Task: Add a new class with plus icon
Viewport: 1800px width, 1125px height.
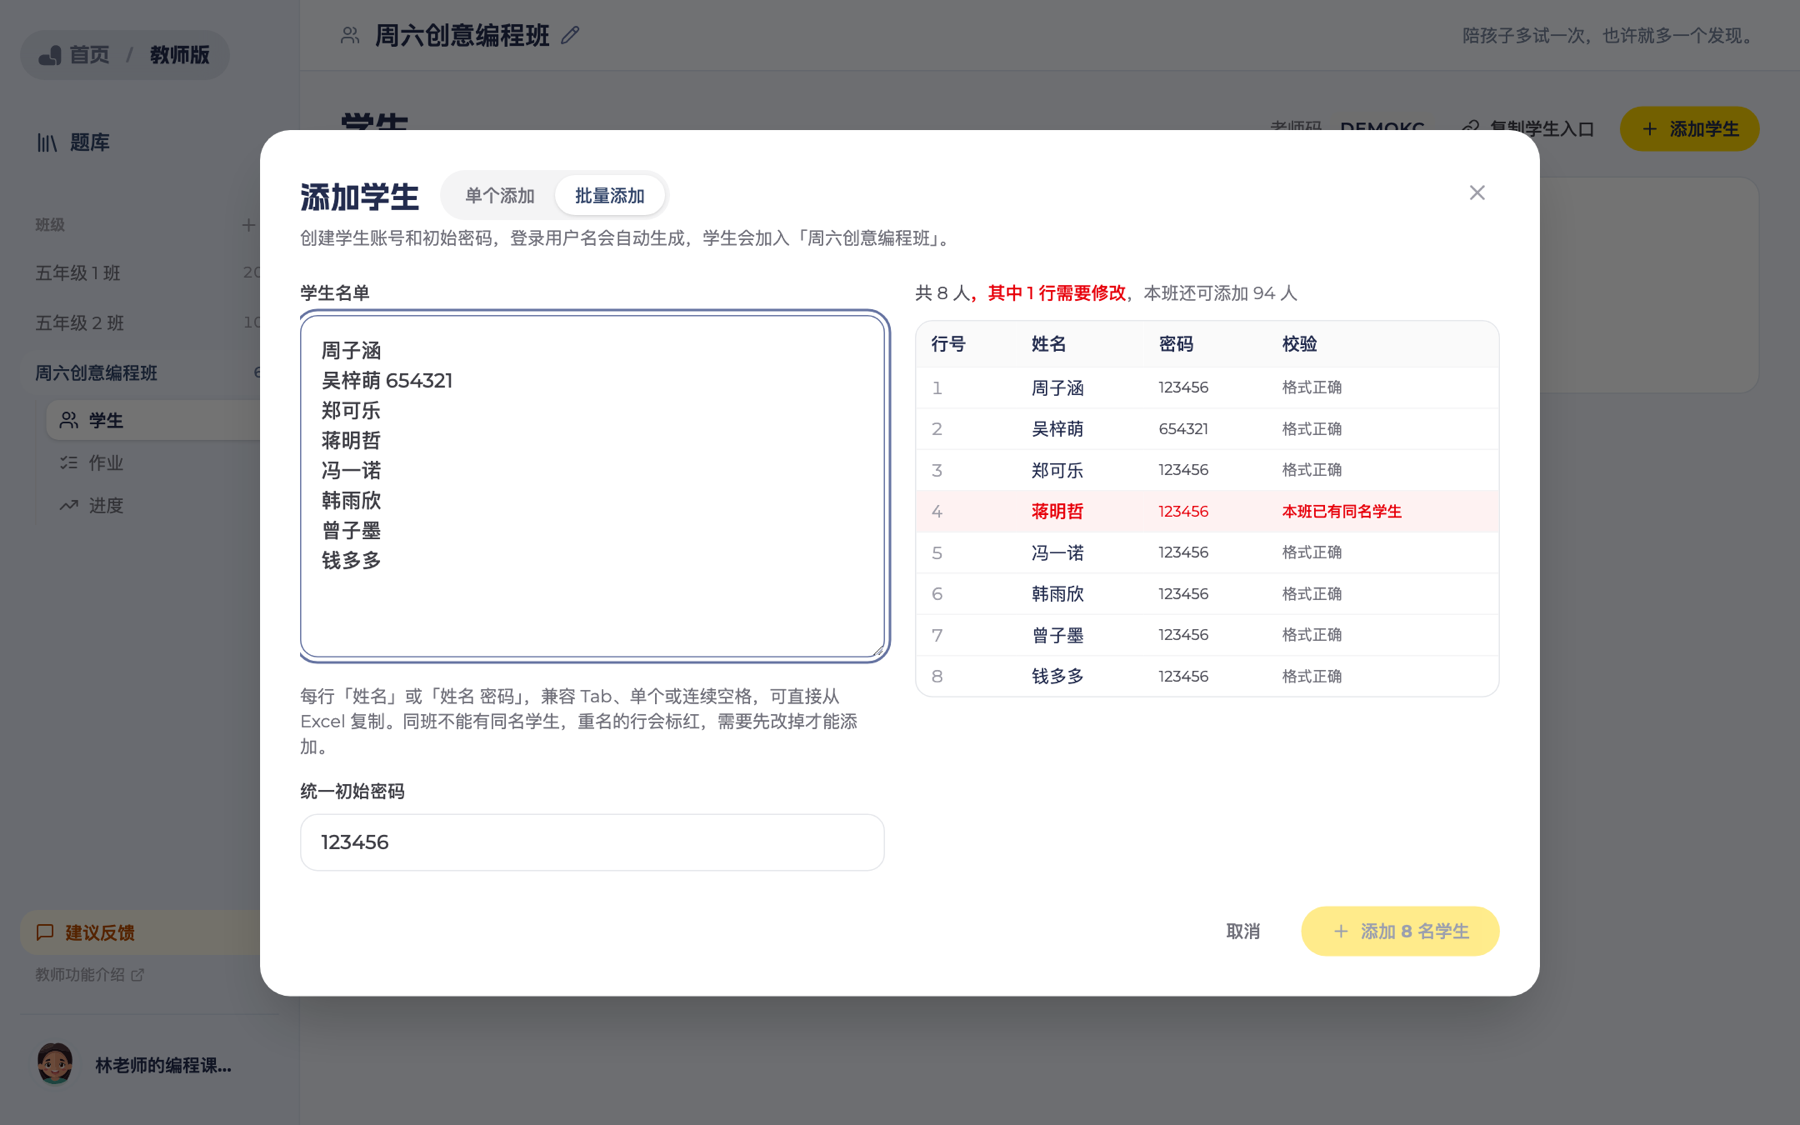Action: (248, 225)
